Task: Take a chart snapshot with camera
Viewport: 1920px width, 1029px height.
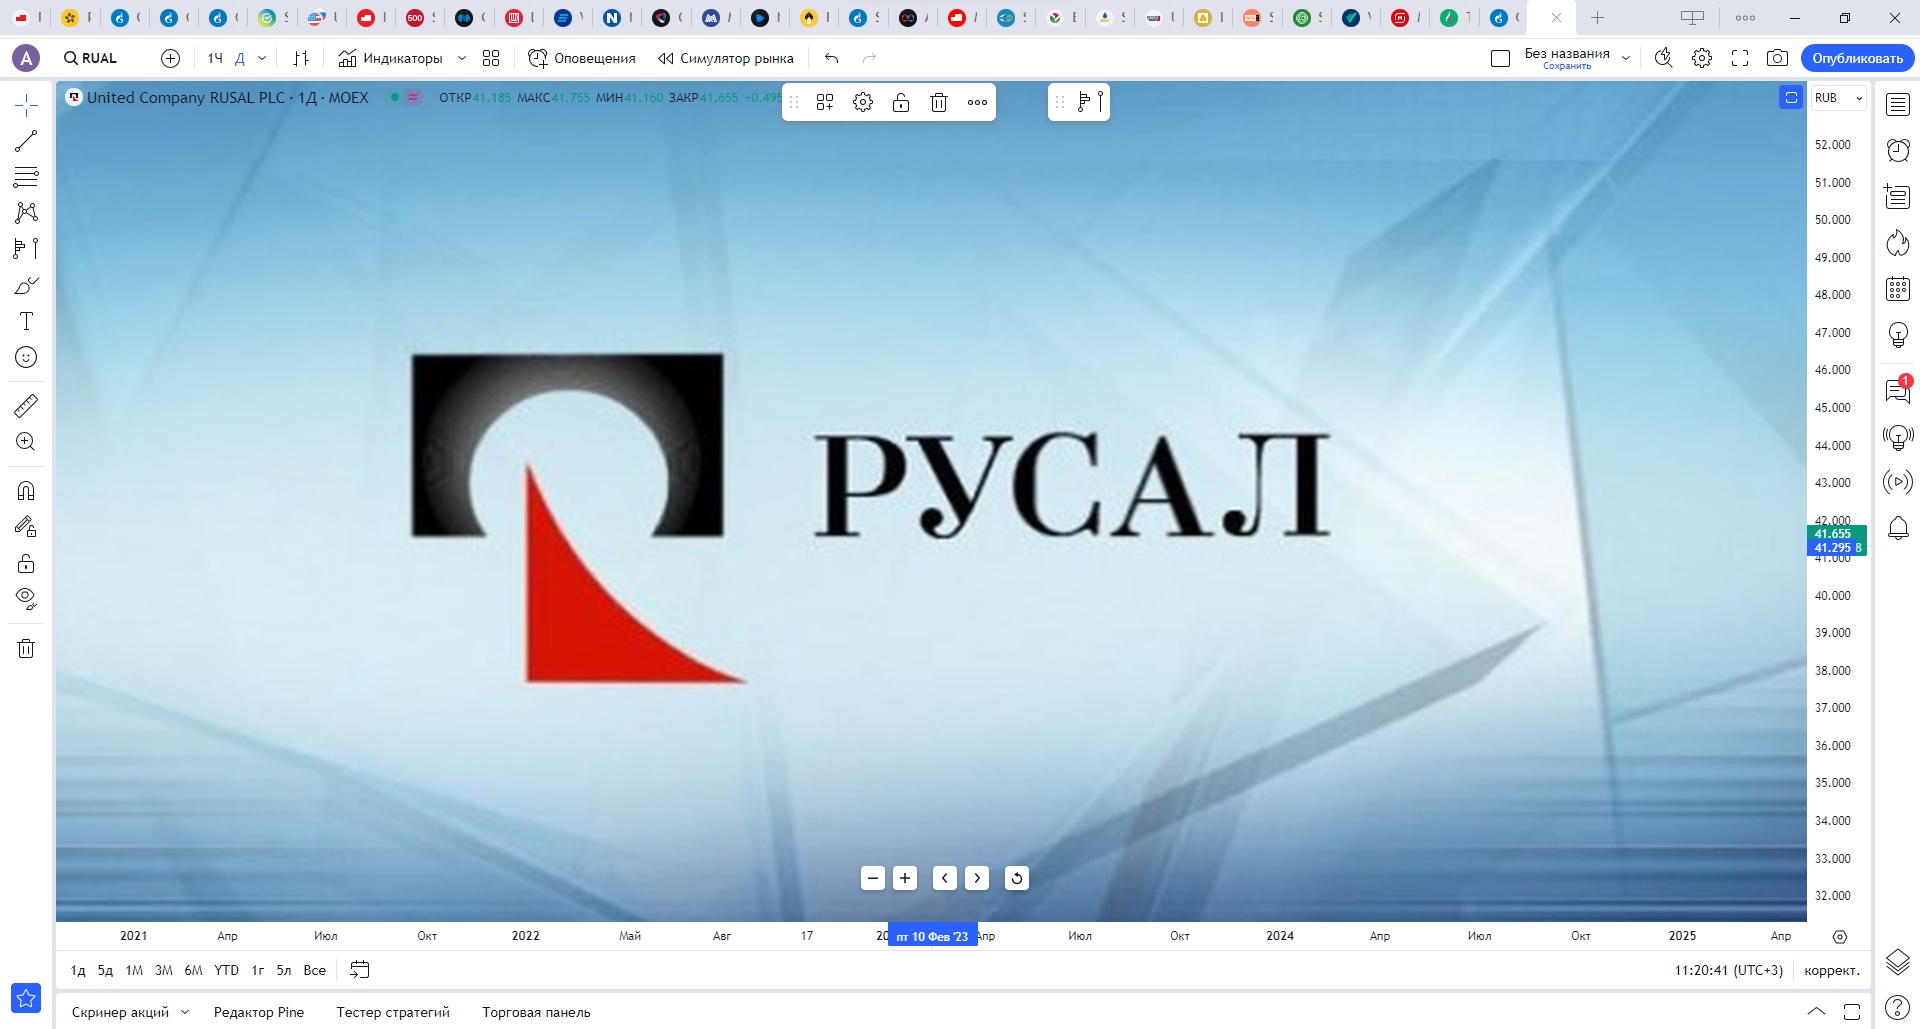Action: 1777,58
